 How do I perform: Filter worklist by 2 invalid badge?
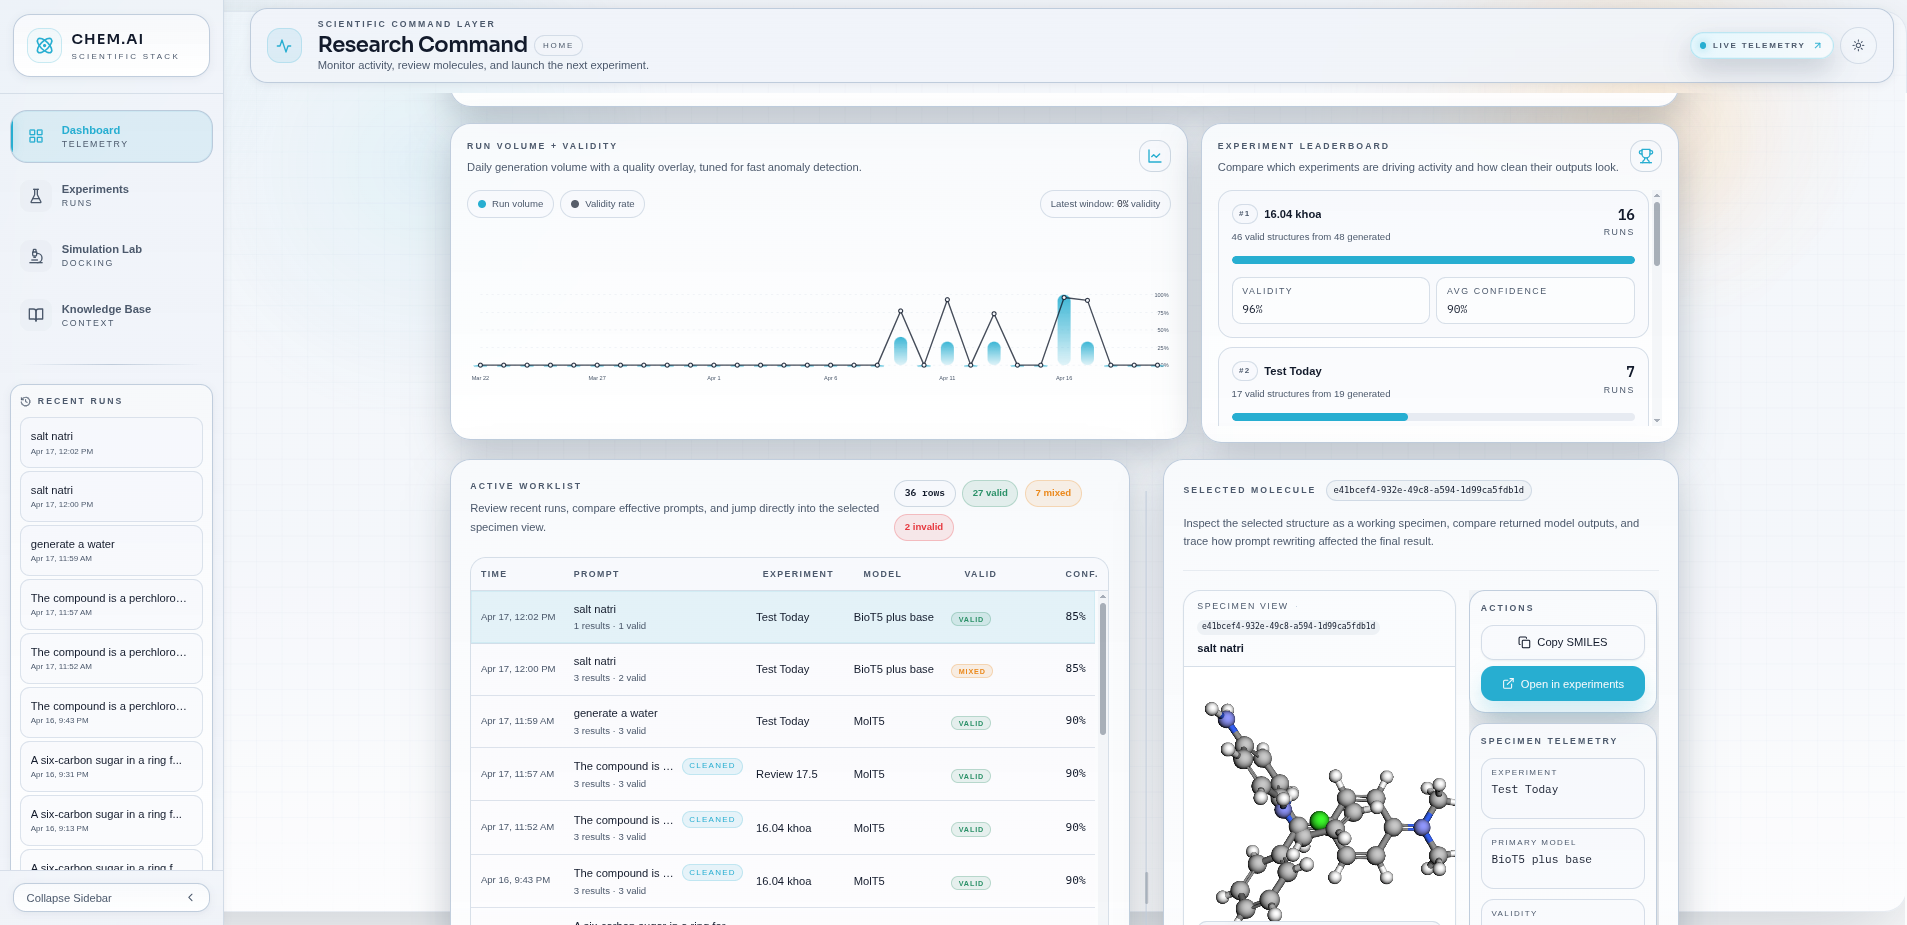click(x=923, y=527)
